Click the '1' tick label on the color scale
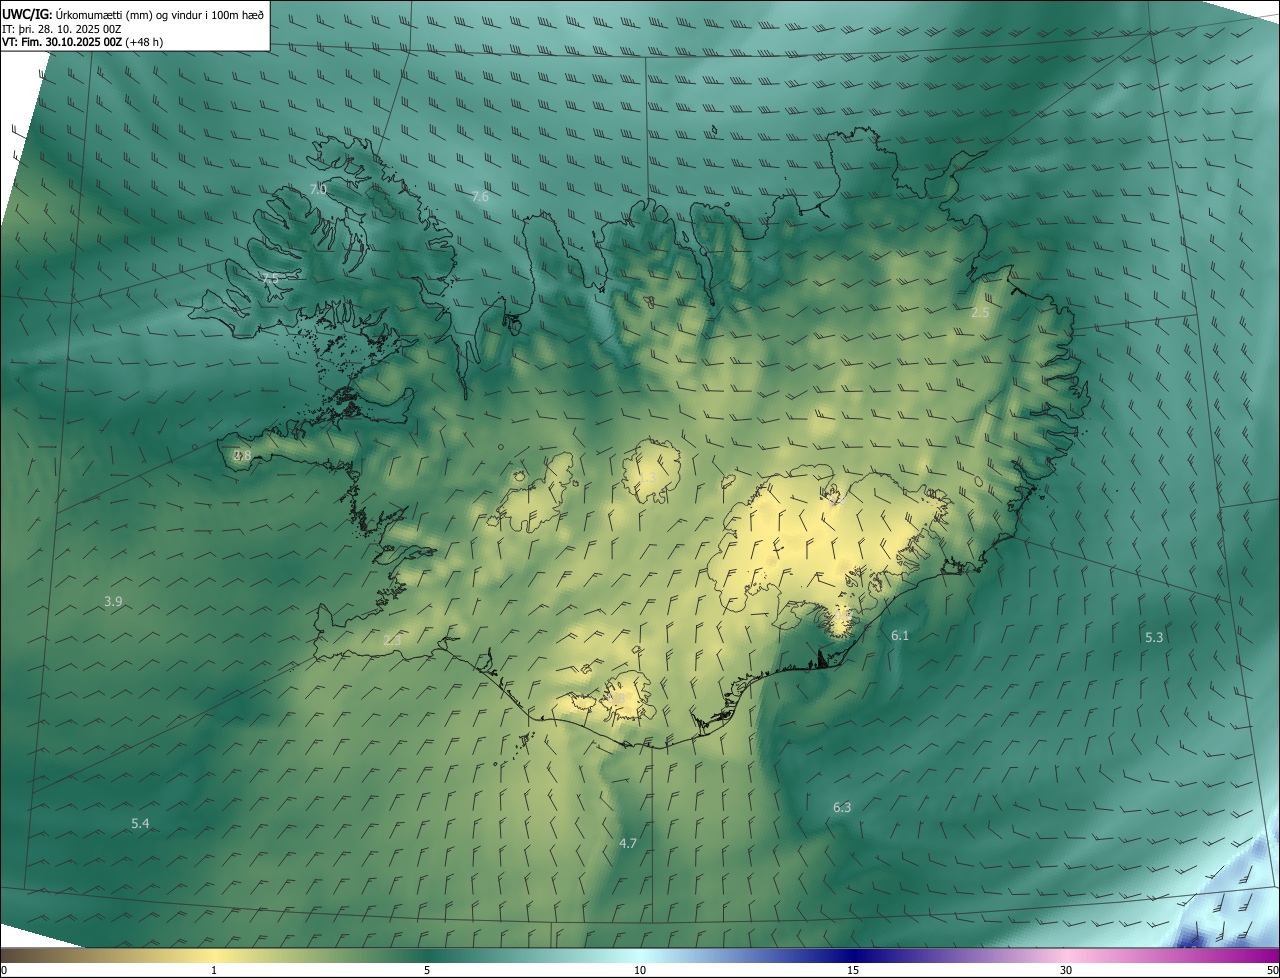 click(214, 970)
